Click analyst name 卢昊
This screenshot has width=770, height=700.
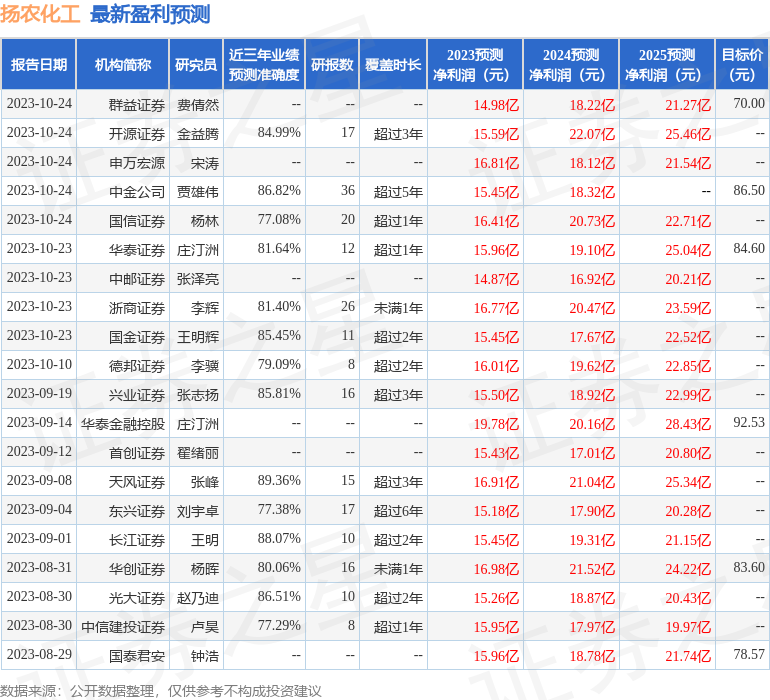click(x=205, y=626)
